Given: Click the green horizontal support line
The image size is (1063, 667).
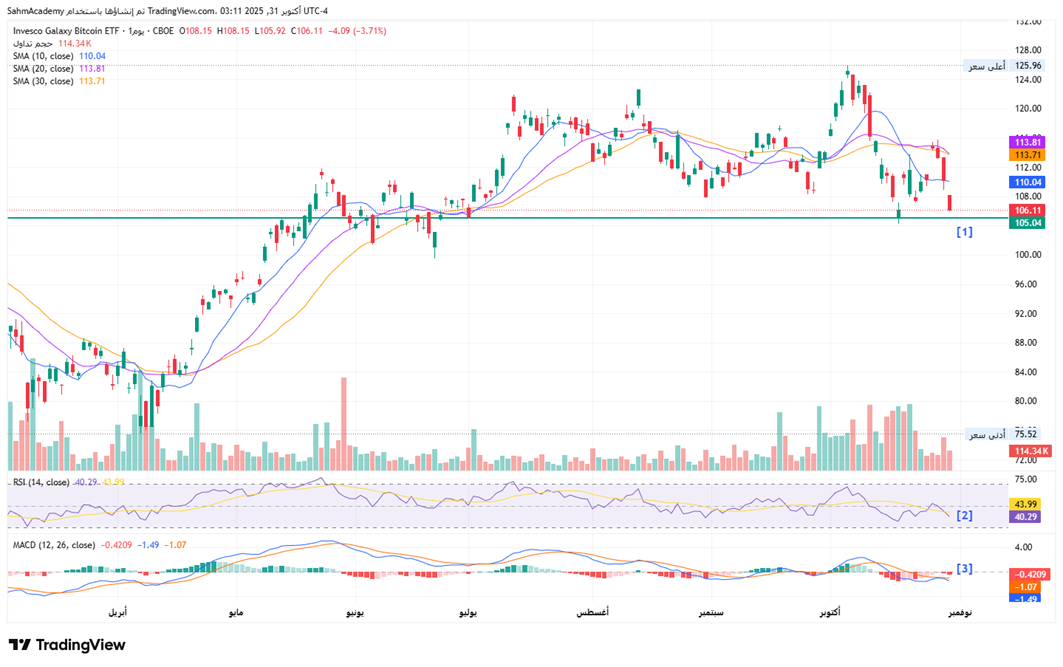Looking at the screenshot, I should click(500, 218).
